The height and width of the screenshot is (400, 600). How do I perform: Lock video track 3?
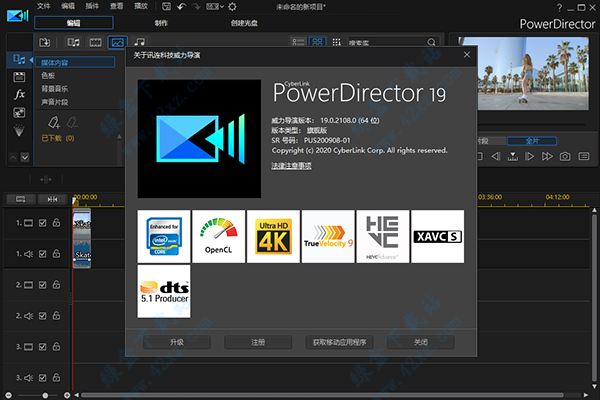pyautogui.click(x=56, y=346)
